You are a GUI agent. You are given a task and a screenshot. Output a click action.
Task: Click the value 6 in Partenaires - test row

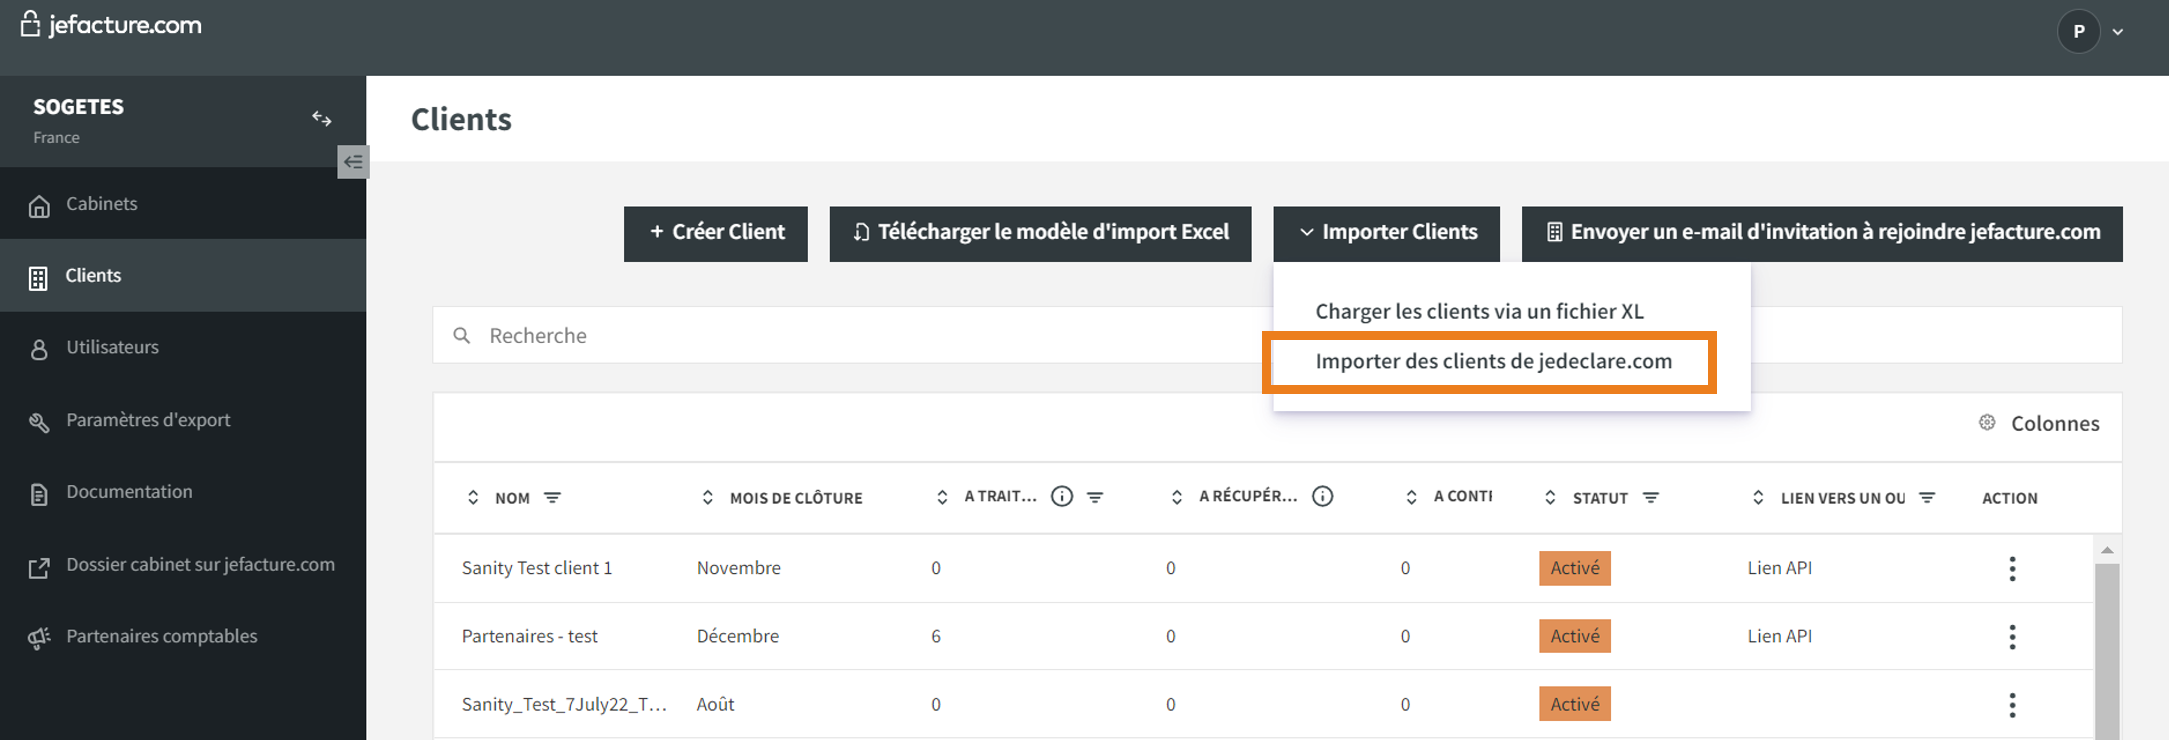point(936,636)
